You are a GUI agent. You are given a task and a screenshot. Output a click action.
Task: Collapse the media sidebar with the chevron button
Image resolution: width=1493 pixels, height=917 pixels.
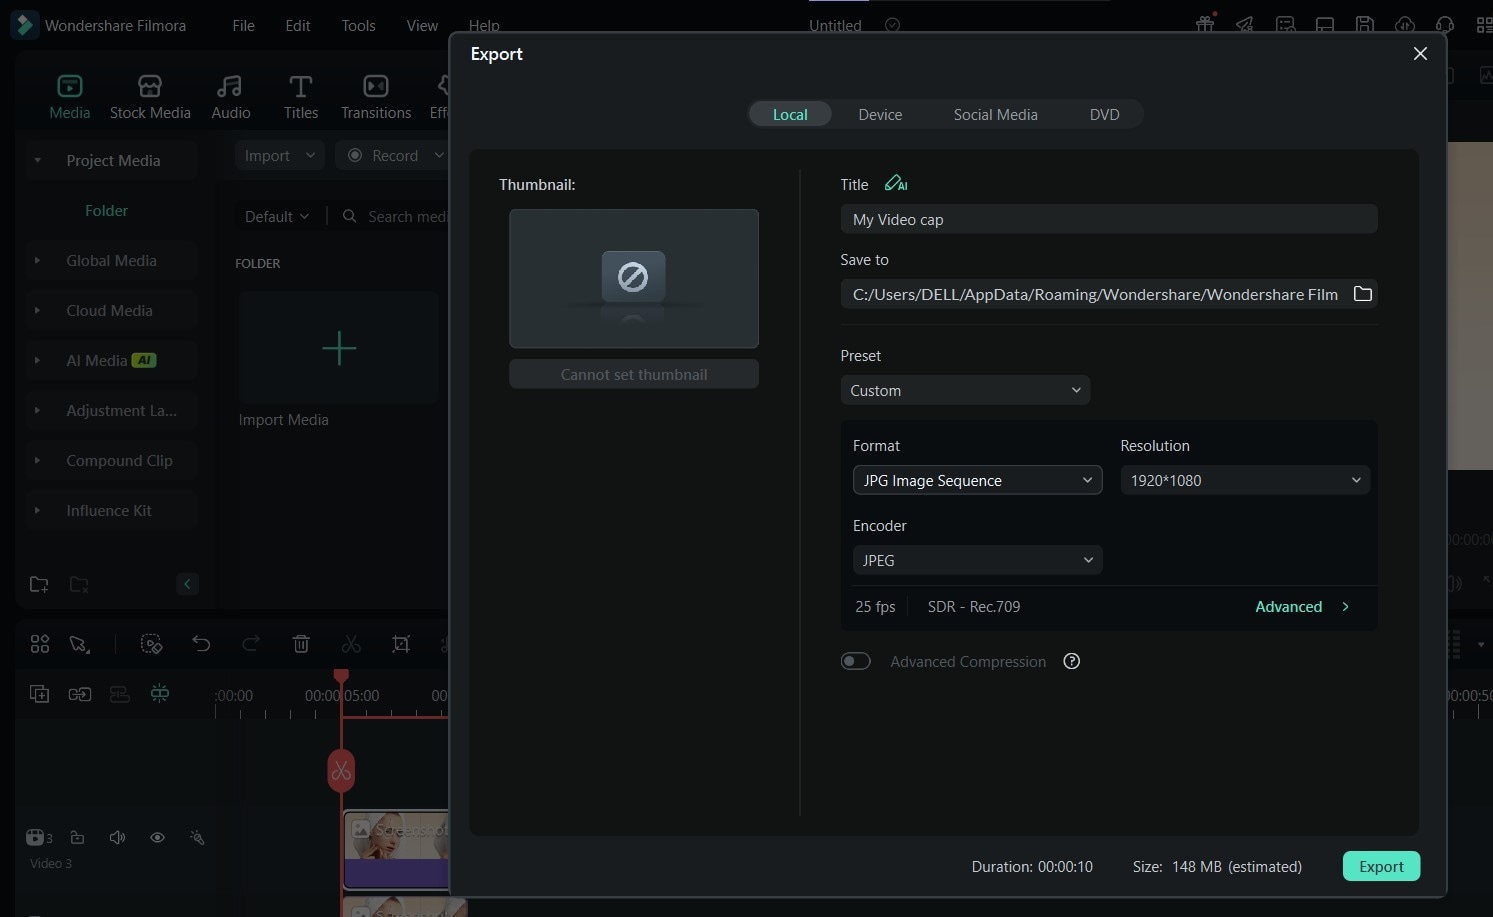tap(187, 584)
